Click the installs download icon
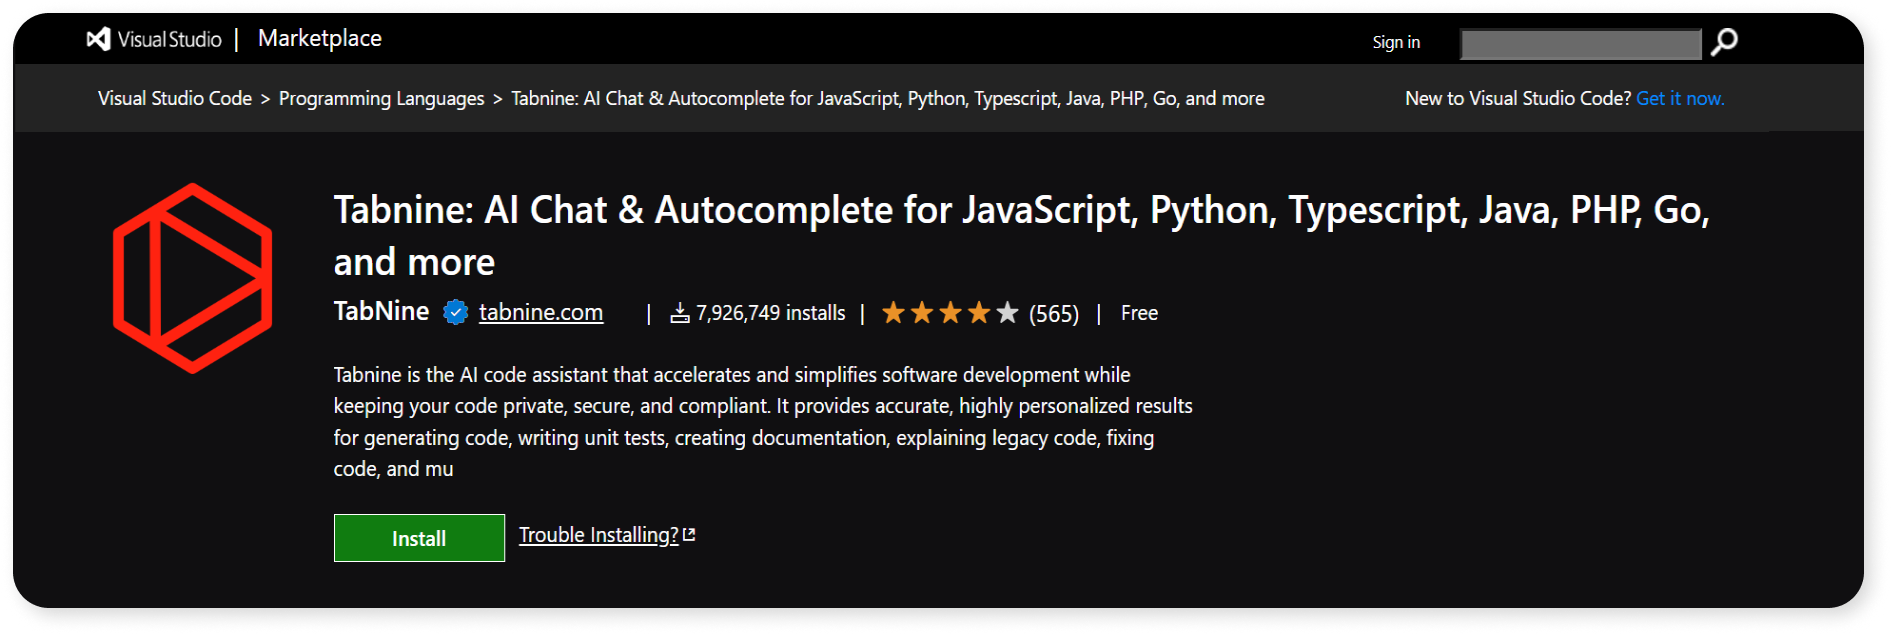 click(680, 313)
